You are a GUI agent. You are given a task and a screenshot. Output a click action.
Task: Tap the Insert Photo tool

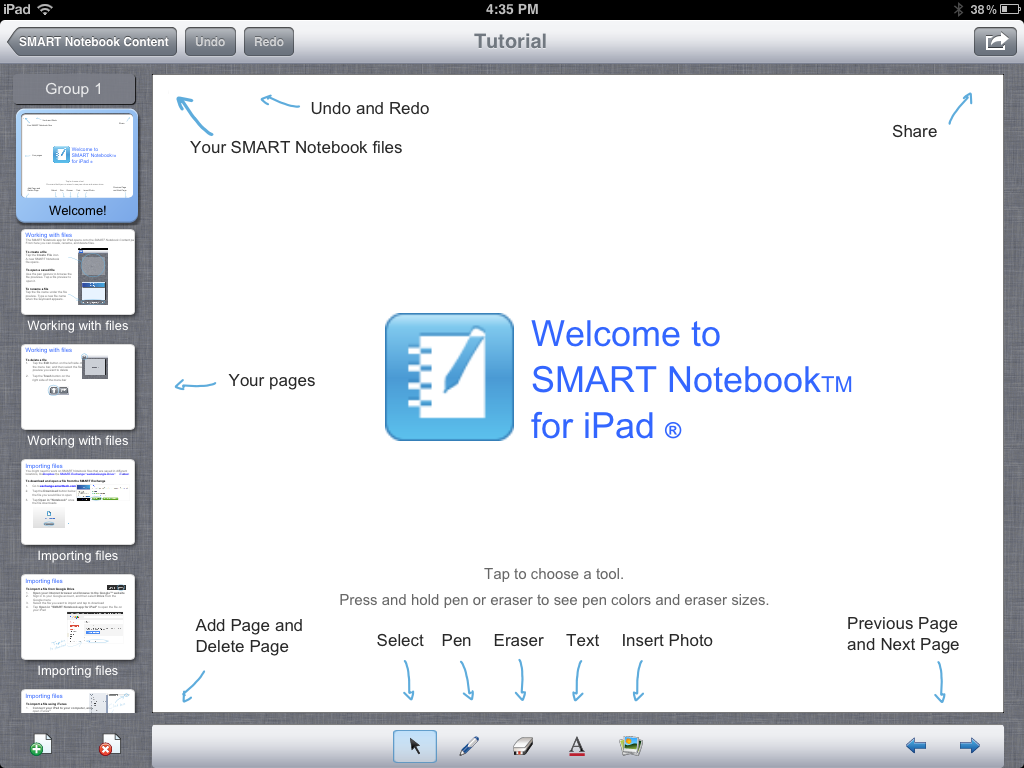click(x=630, y=745)
